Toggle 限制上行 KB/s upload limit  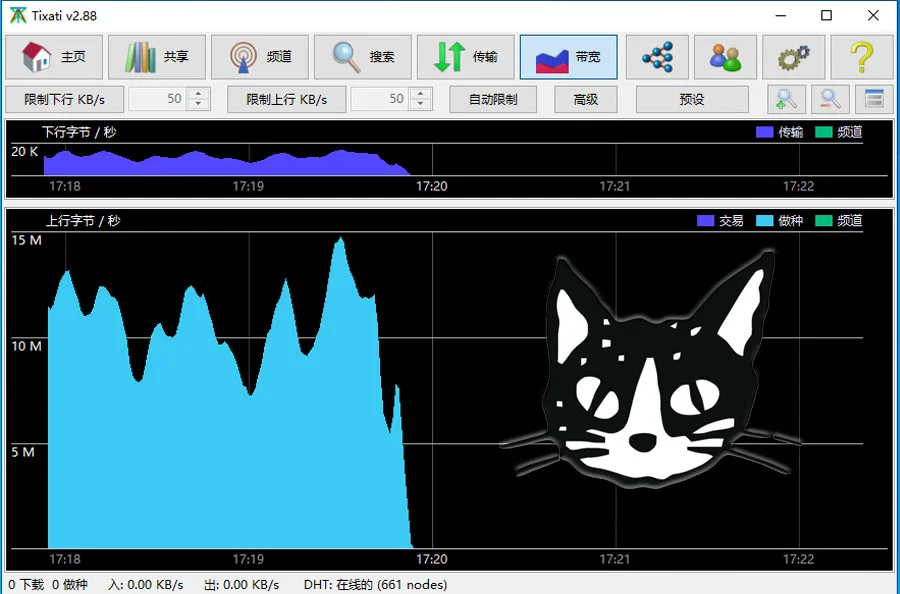(286, 99)
